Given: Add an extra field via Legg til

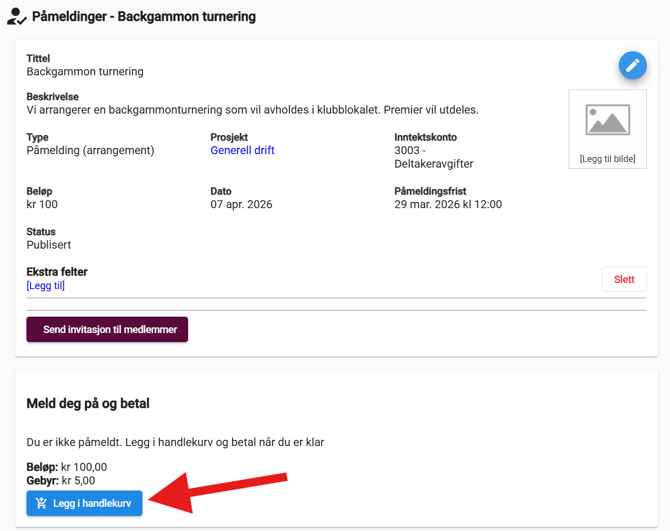Looking at the screenshot, I should [45, 286].
